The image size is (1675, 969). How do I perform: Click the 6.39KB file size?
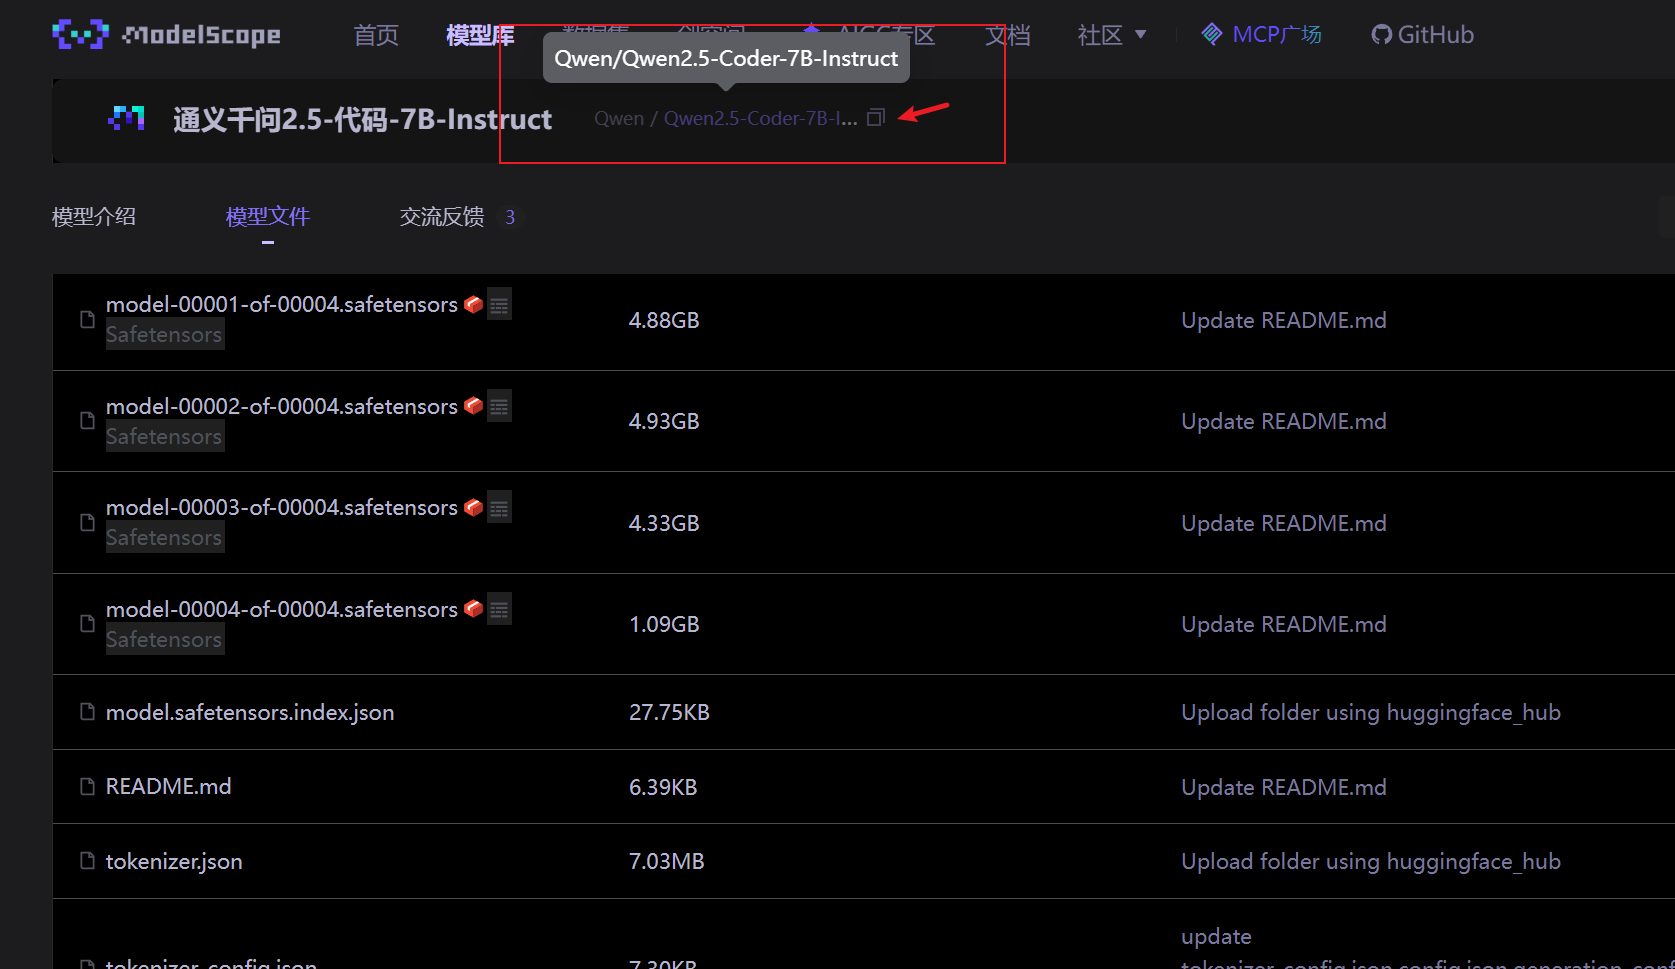point(663,787)
